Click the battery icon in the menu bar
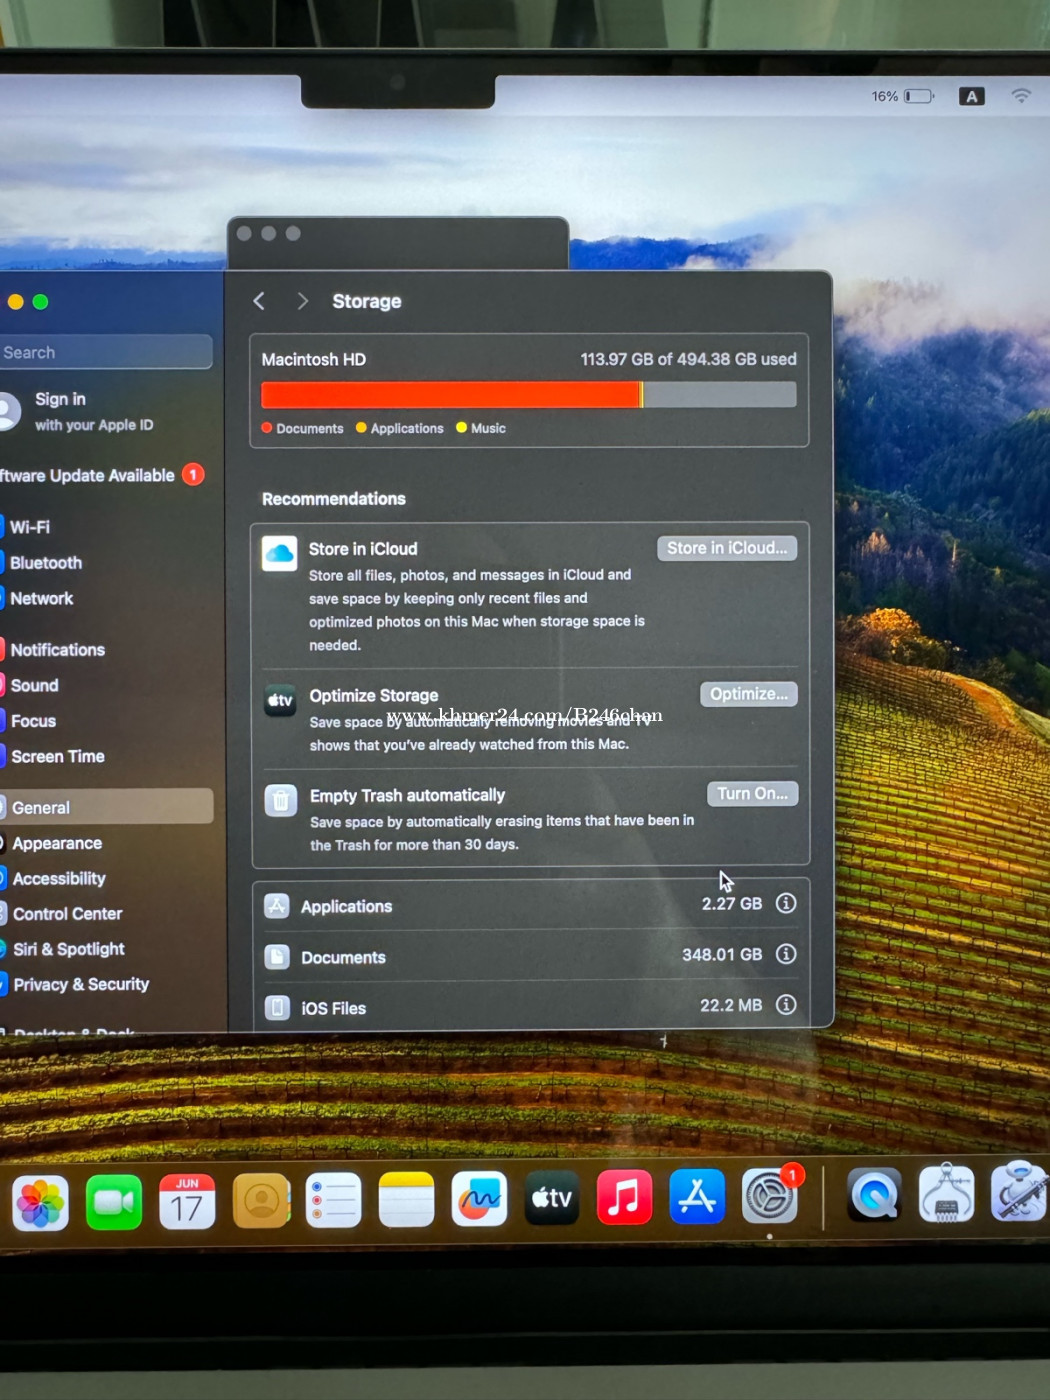1050x1400 pixels. pos(919,96)
